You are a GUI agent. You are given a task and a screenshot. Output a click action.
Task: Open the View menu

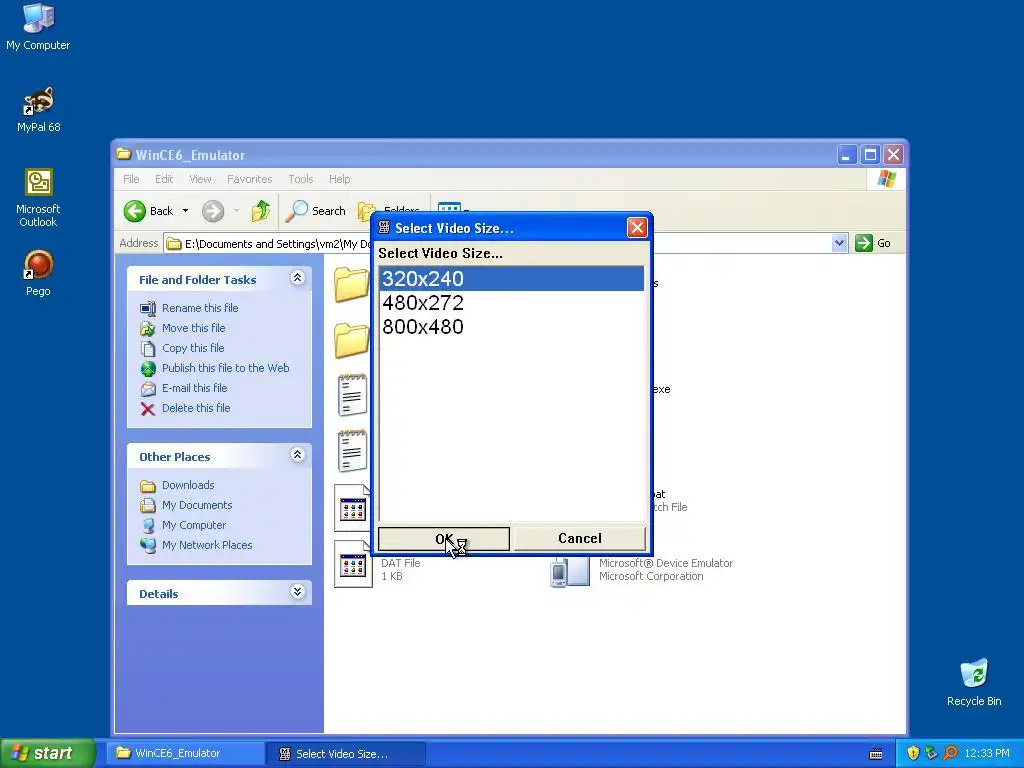200,179
